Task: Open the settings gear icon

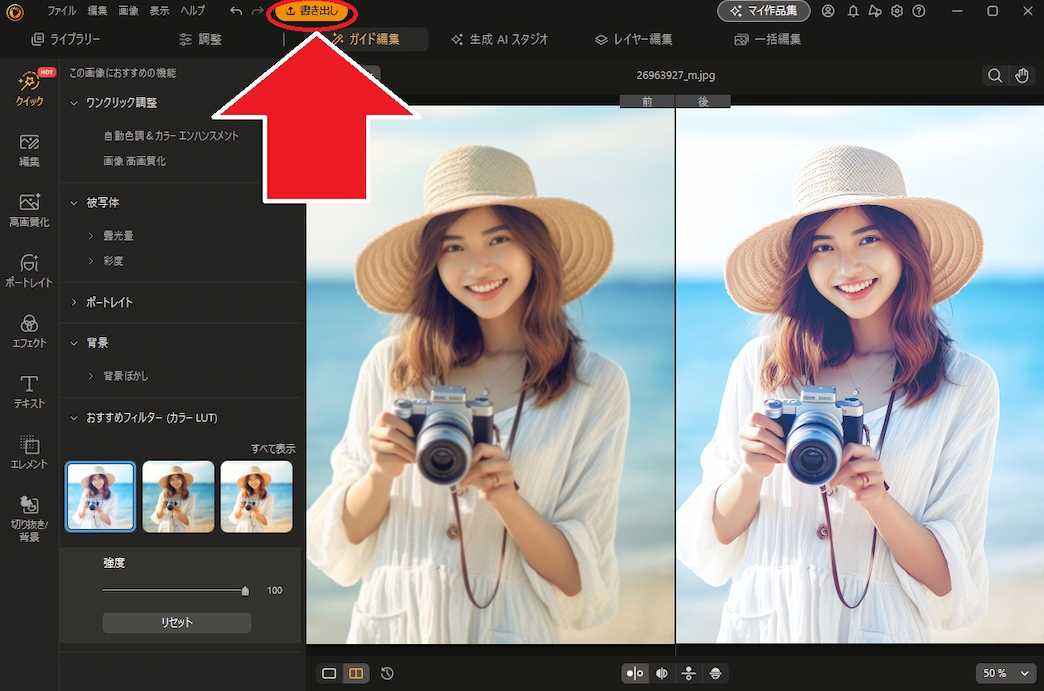Action: tap(897, 11)
